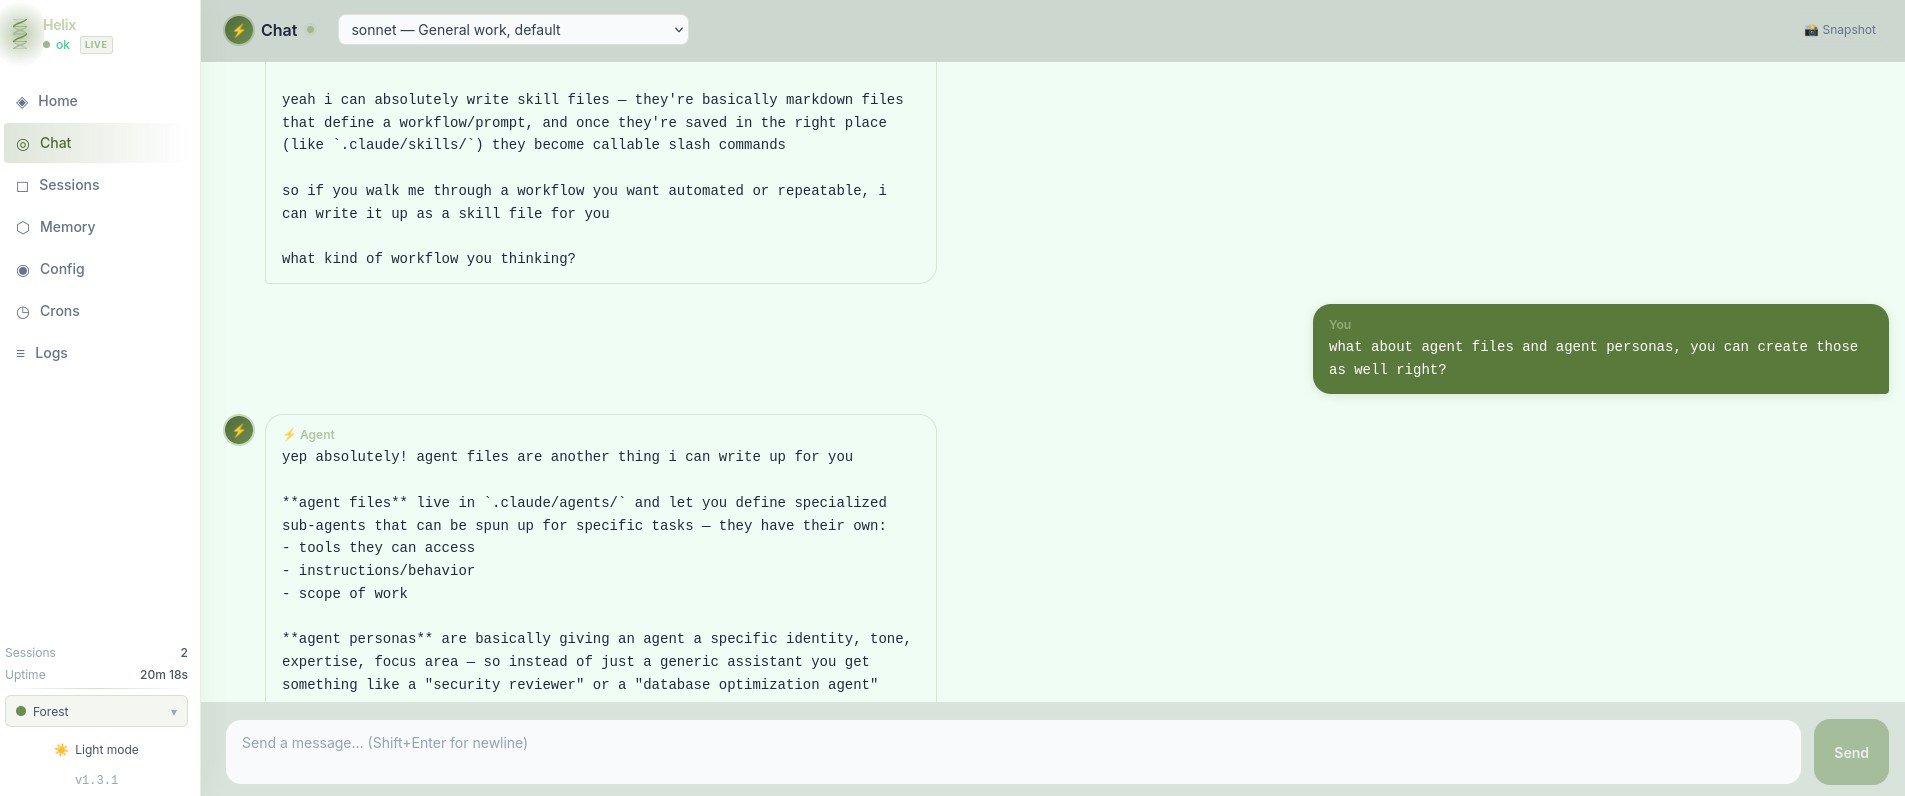Focus the Send a message input
Image resolution: width=1905 pixels, height=796 pixels.
[x=1013, y=752]
